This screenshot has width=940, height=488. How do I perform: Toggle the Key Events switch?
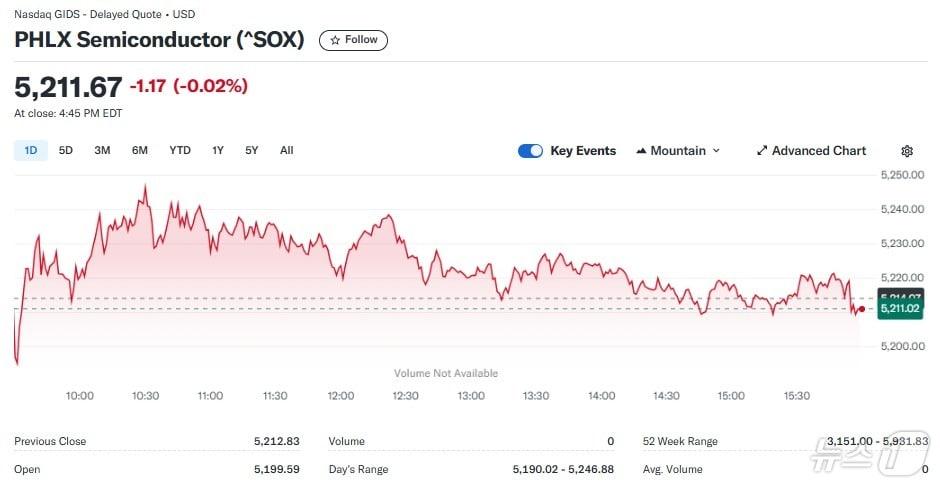point(530,151)
